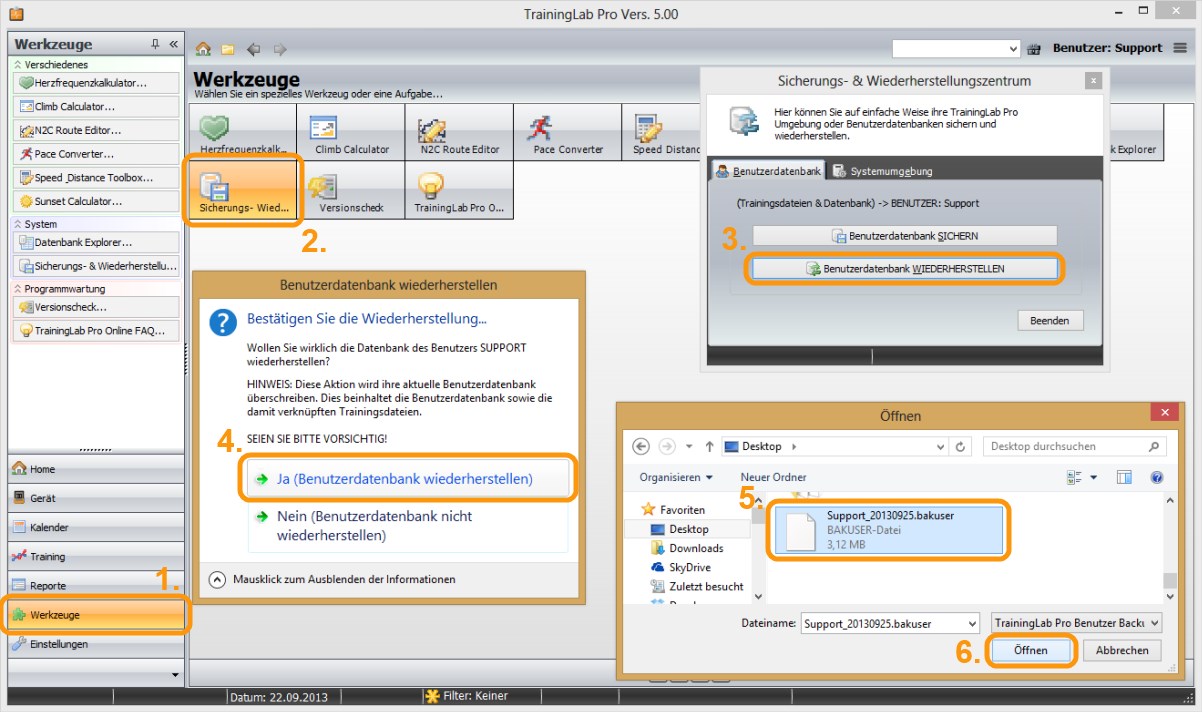Open Einstellungen in the left navigation
Screen dimensions: 1202x712
tap(96, 644)
